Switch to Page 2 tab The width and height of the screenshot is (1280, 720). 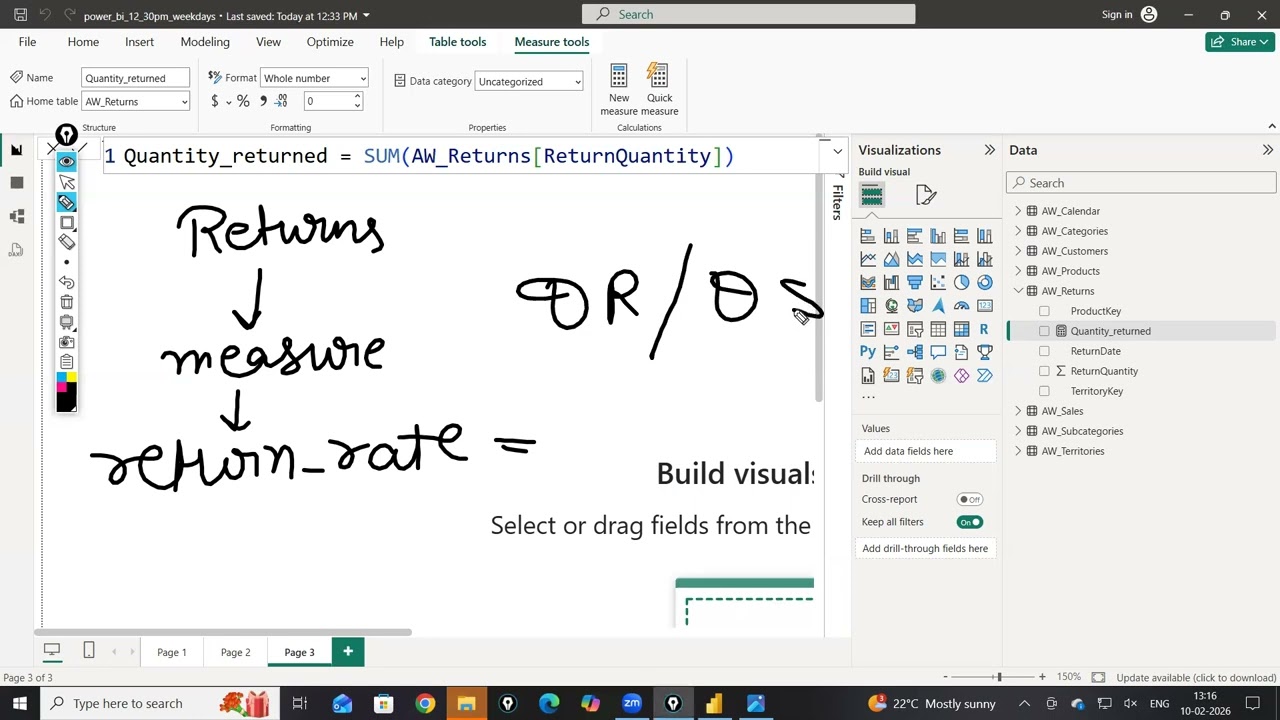pos(236,652)
